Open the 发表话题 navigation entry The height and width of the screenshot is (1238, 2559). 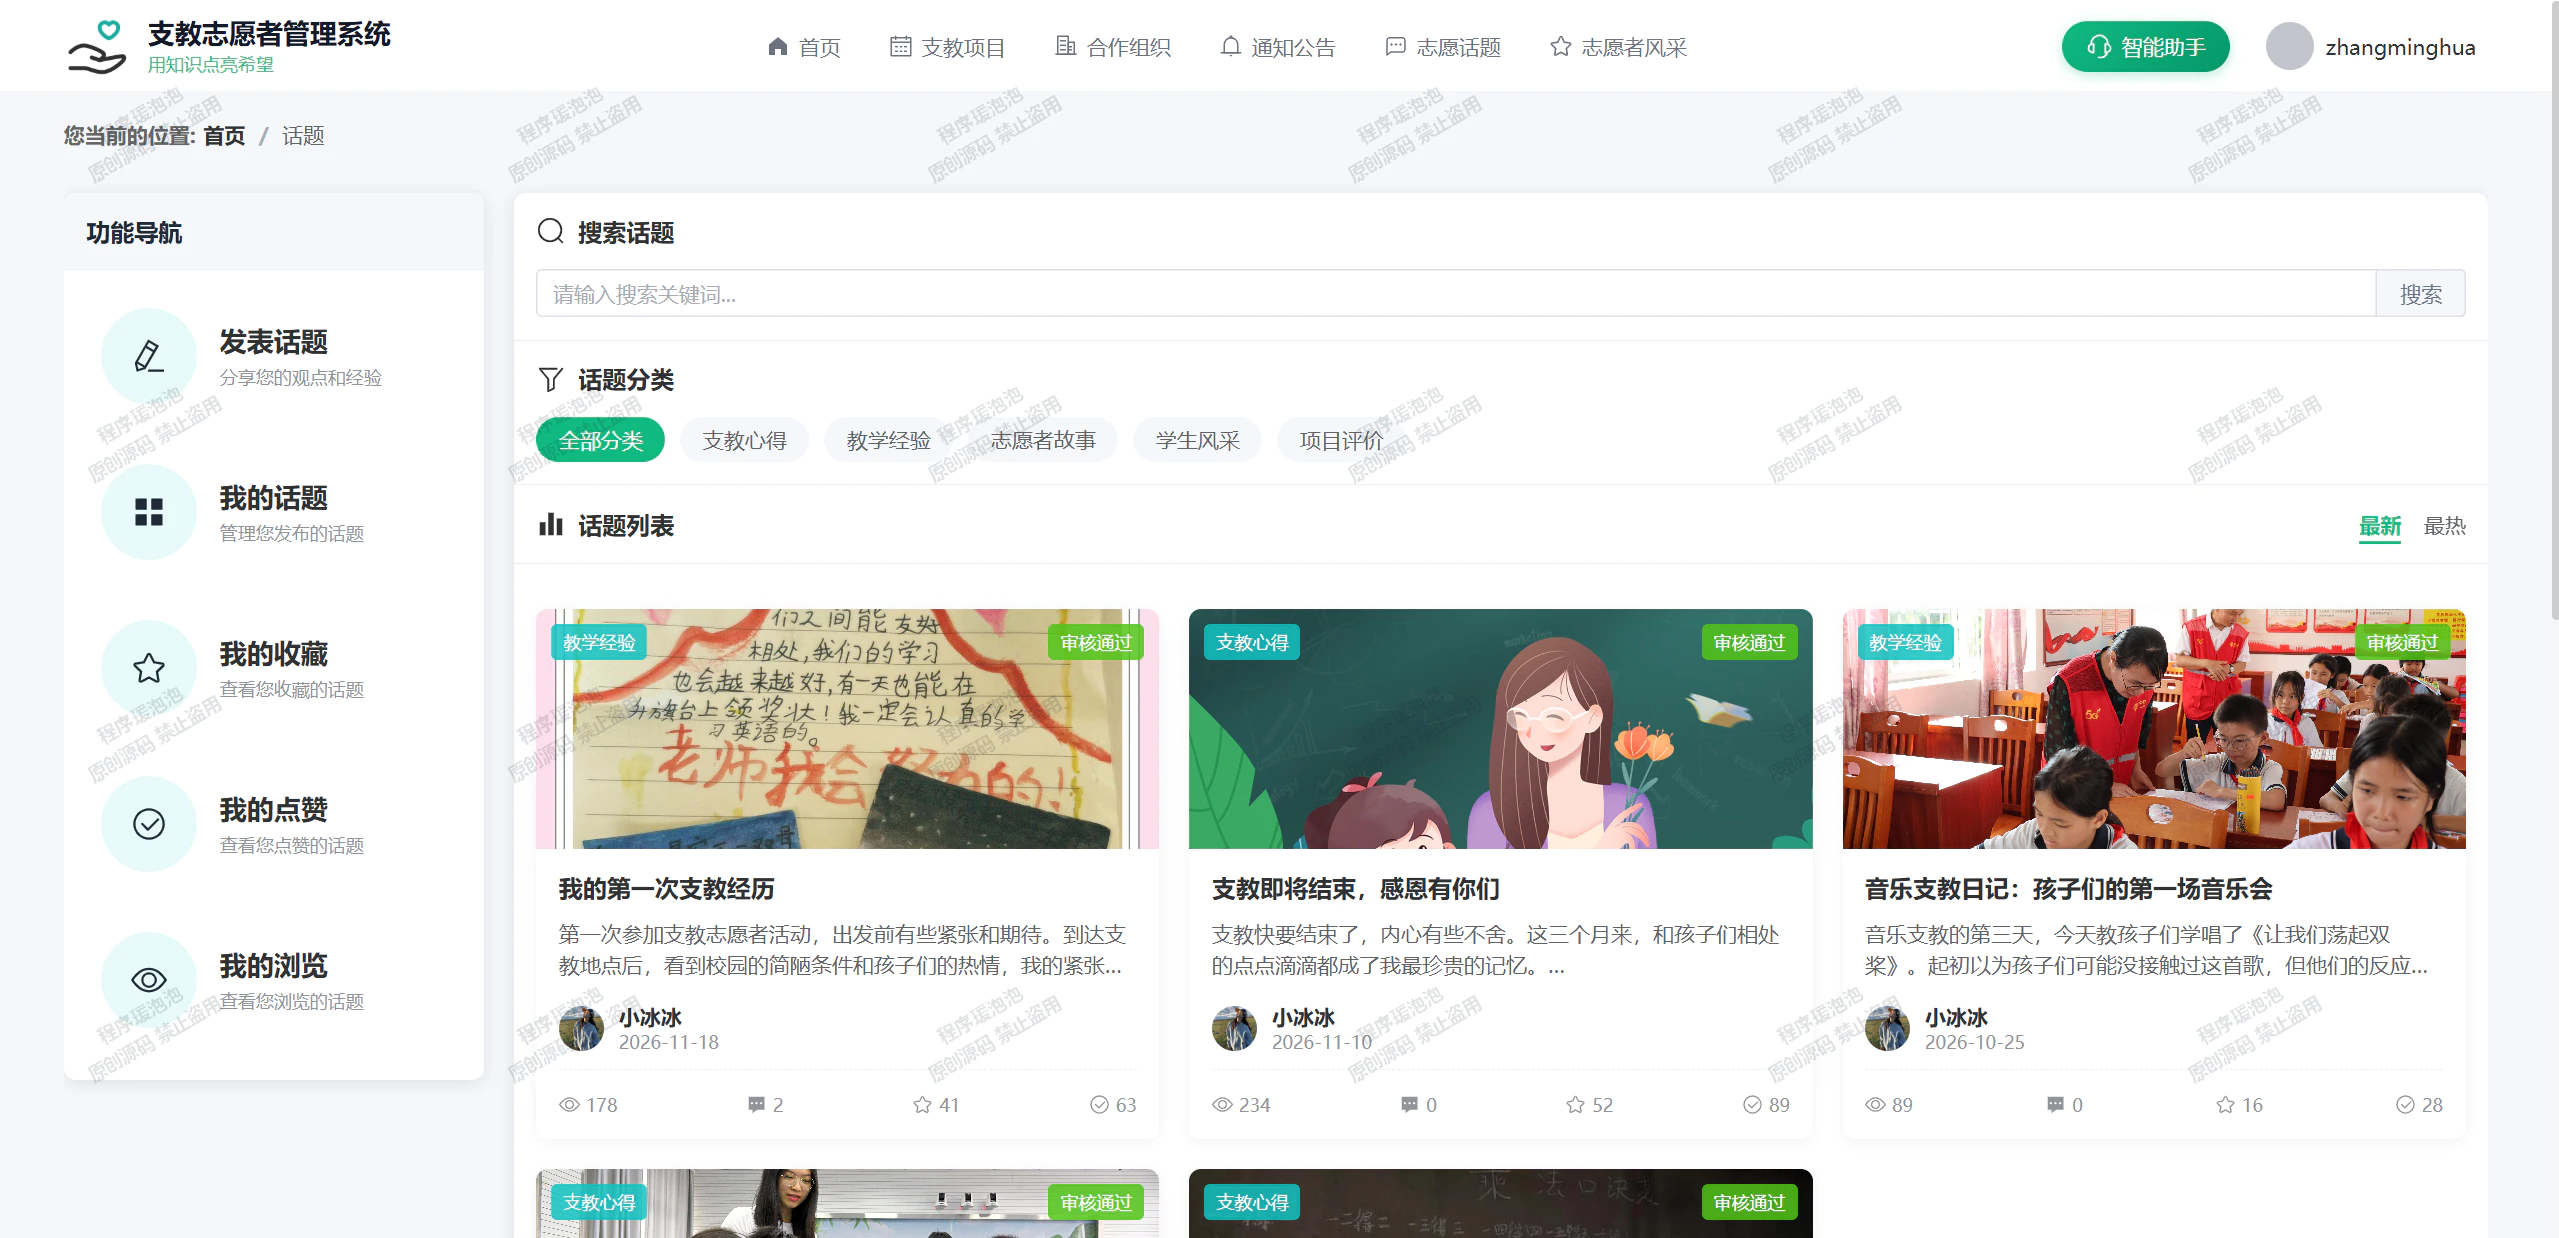[x=273, y=356]
